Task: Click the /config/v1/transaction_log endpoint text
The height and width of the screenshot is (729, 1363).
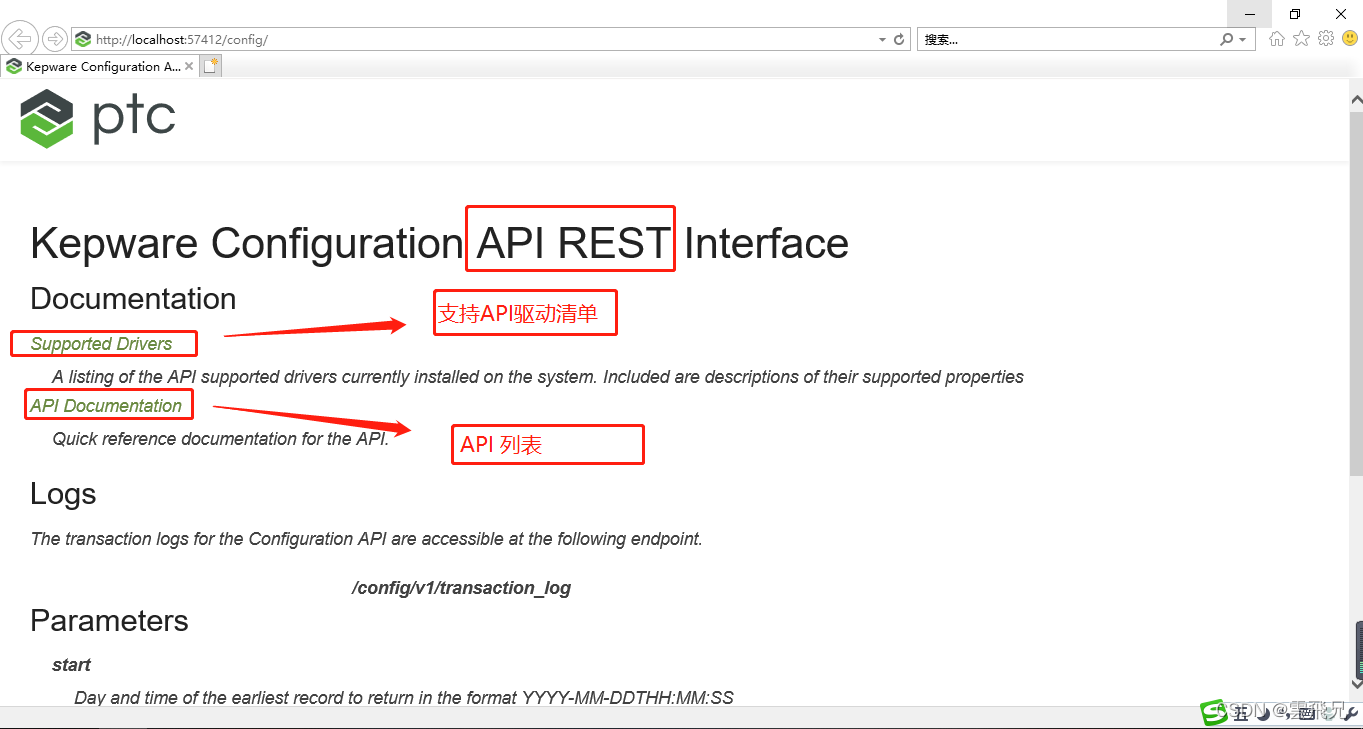Action: [461, 588]
